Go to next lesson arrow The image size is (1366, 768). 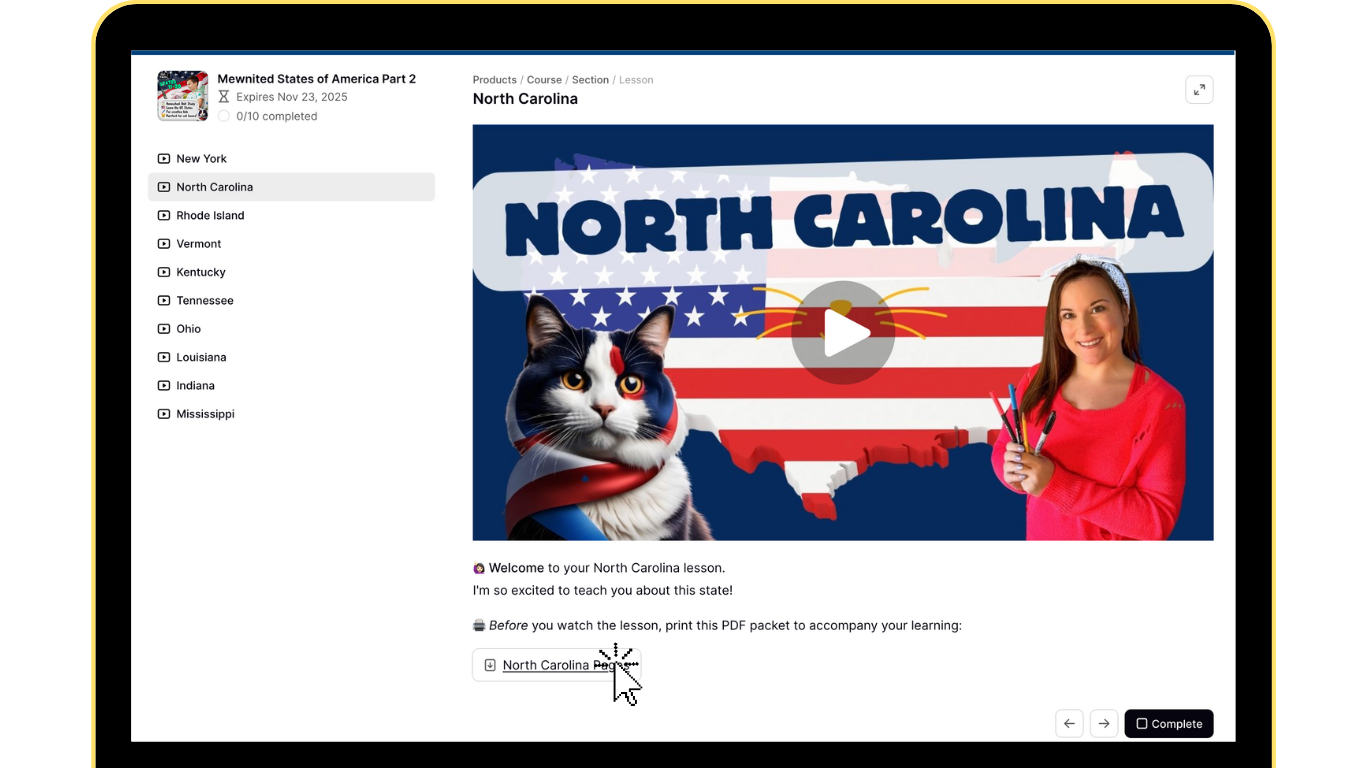coord(1103,724)
